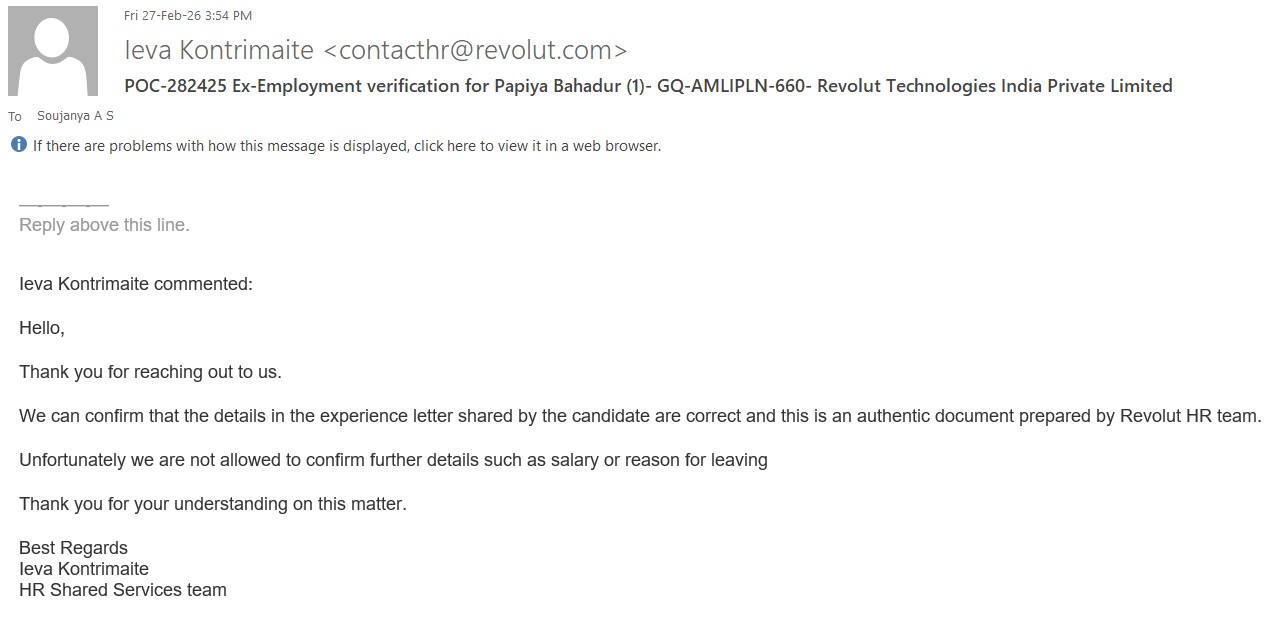Click the 'Best Regards' sign-off
Viewport: 1281px width, 617px height.
(x=73, y=548)
